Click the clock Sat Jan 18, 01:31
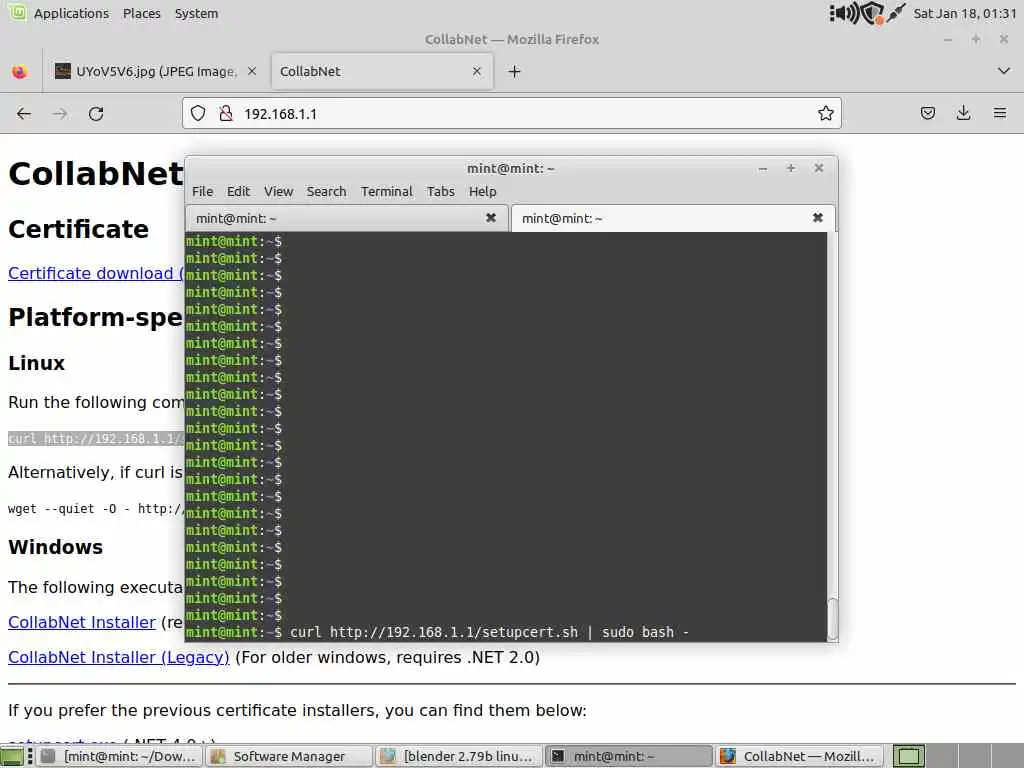Screen dimensions: 1024x768 tap(965, 13)
